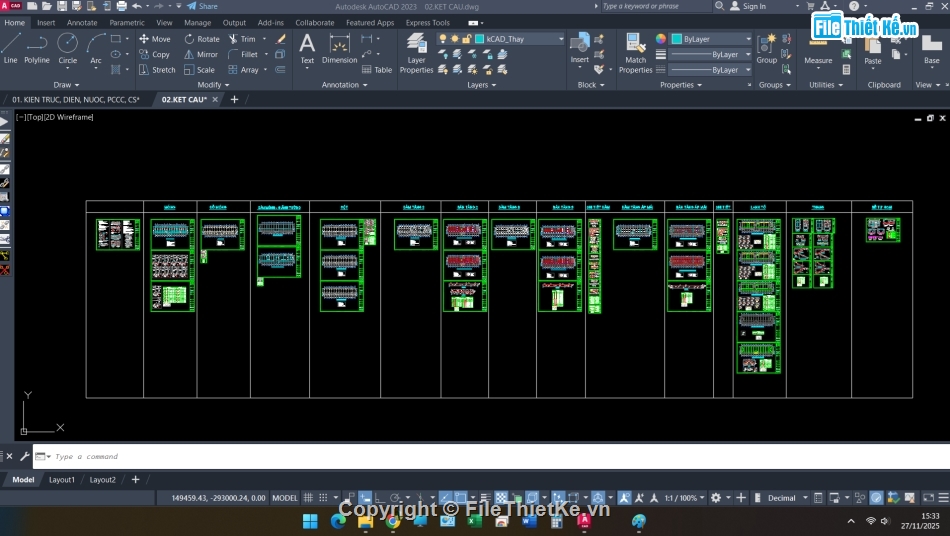Click the Plot printer icon in quick access toolbar

coord(122,6)
